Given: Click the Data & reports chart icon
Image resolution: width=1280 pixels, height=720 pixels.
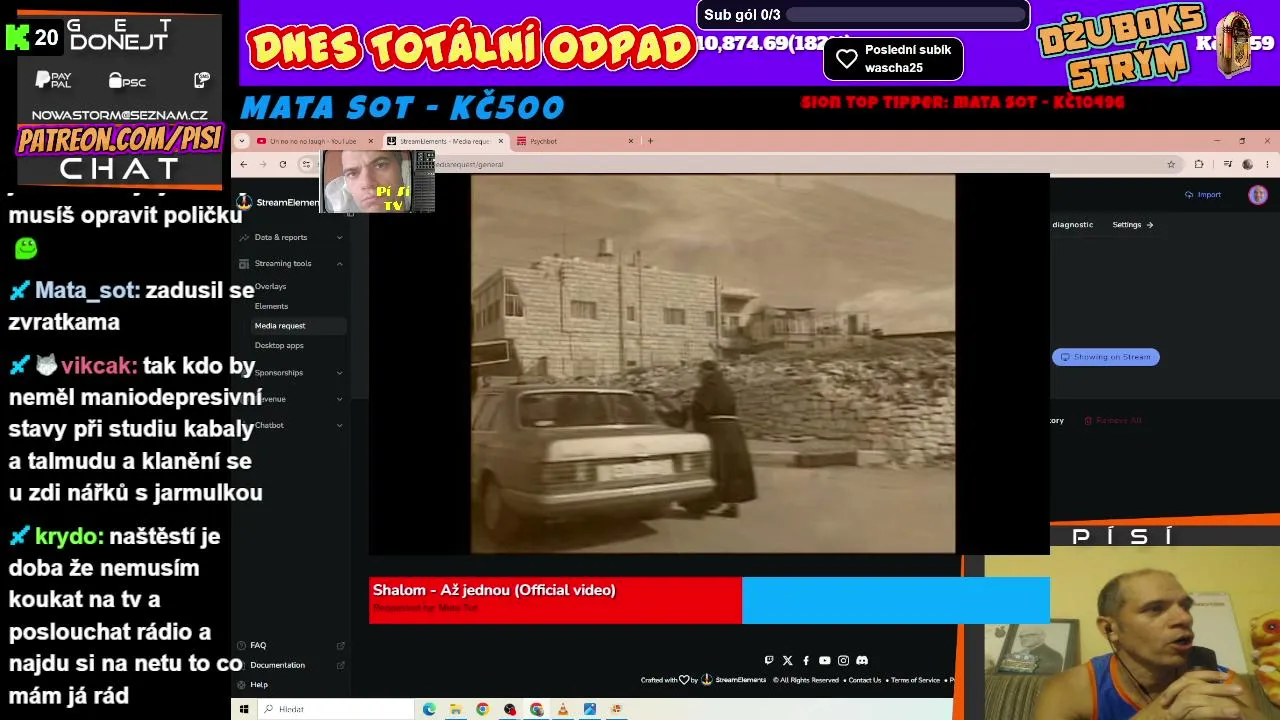Looking at the screenshot, I should pos(244,237).
